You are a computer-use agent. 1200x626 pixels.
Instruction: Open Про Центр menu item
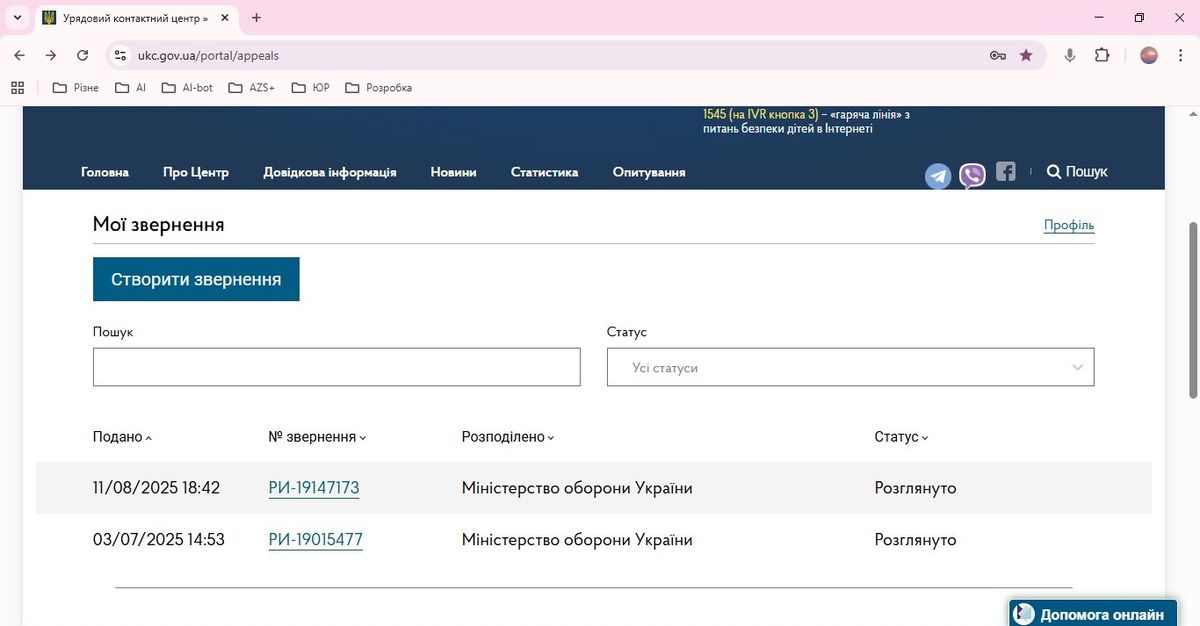pos(196,172)
